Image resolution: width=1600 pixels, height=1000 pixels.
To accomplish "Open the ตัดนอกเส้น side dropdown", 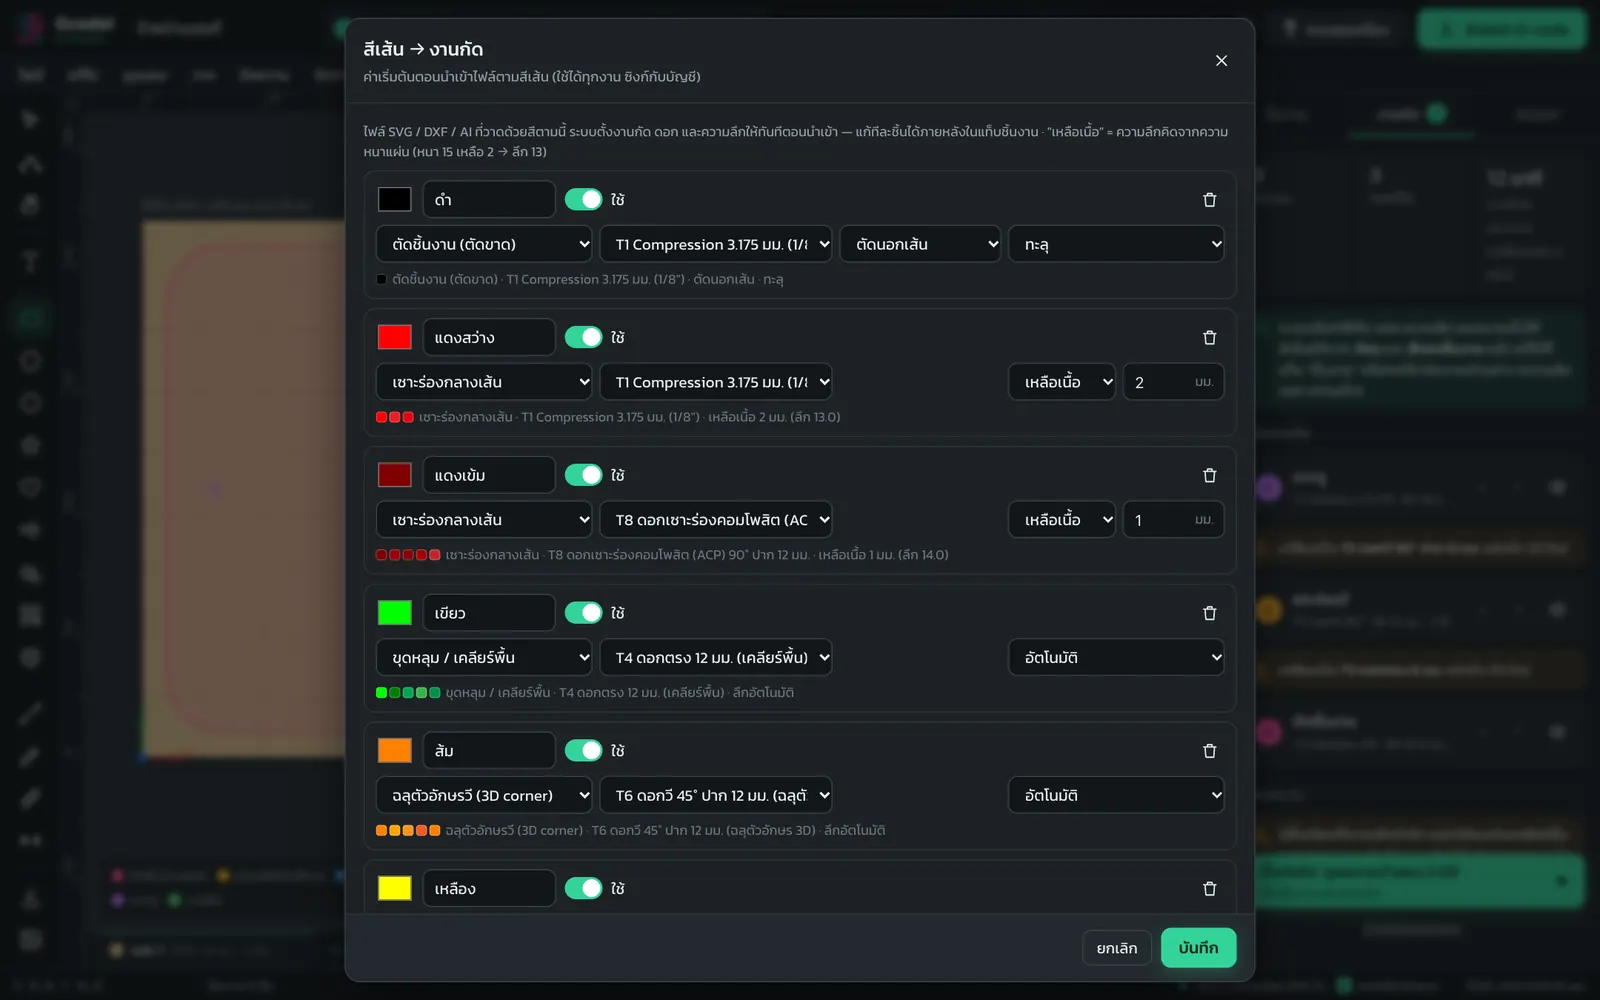I will click(920, 244).
